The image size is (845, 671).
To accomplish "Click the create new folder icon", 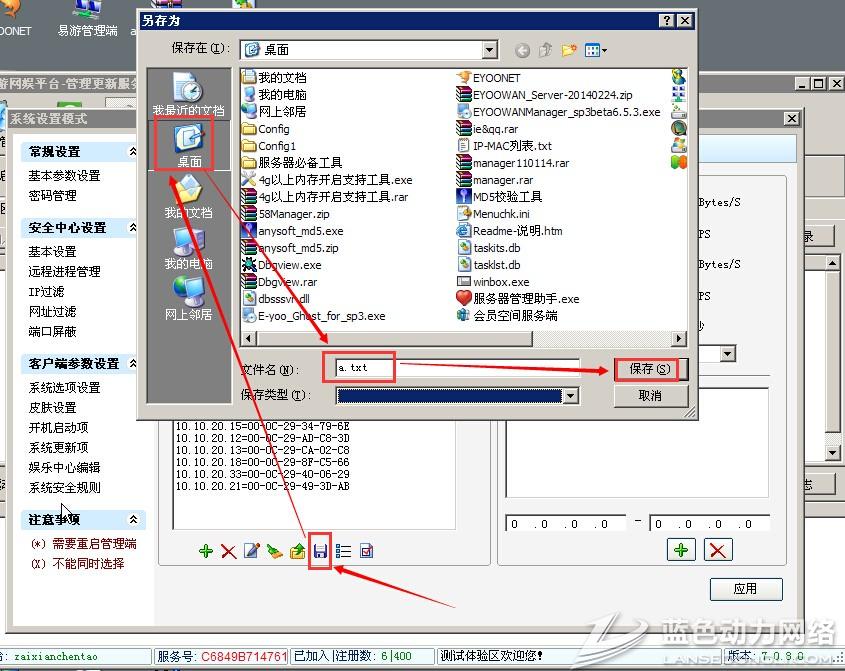I will pos(569,50).
